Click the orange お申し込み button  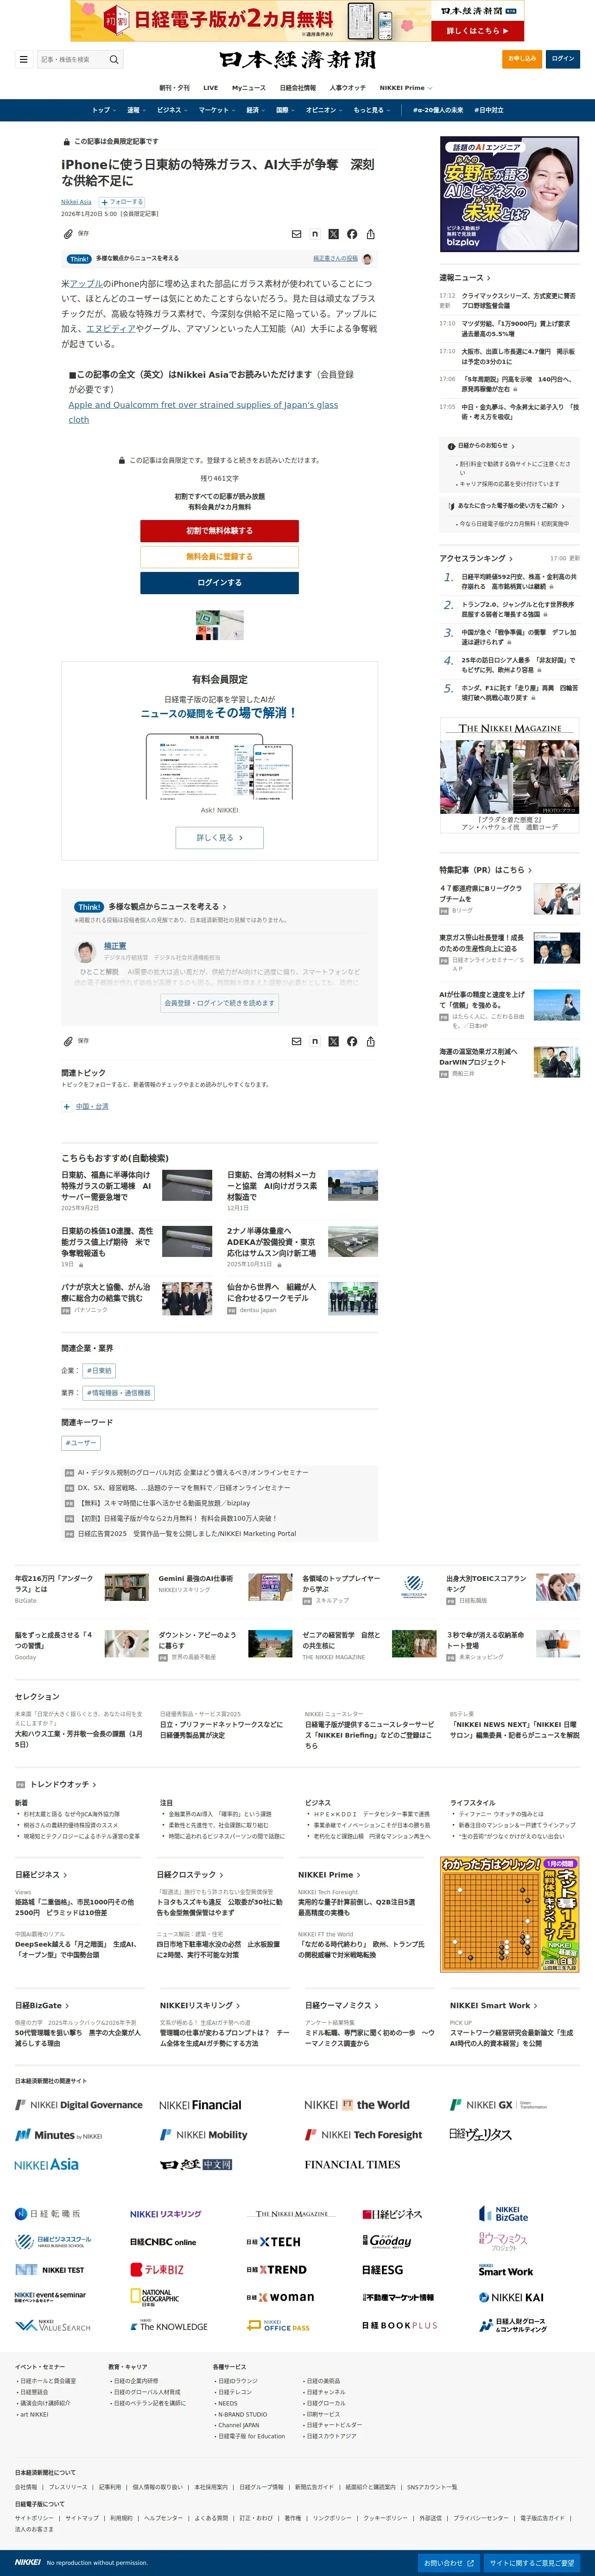point(521,59)
